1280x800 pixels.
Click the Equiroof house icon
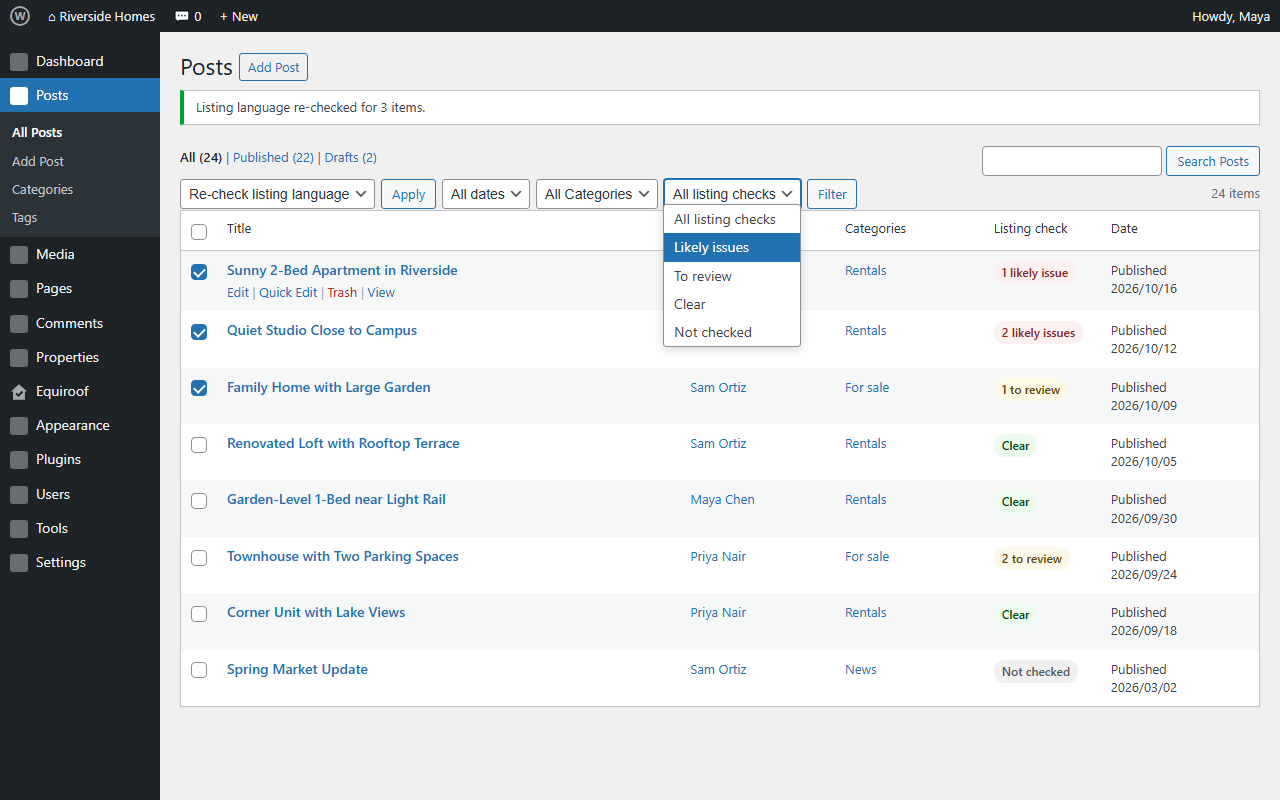(x=19, y=392)
